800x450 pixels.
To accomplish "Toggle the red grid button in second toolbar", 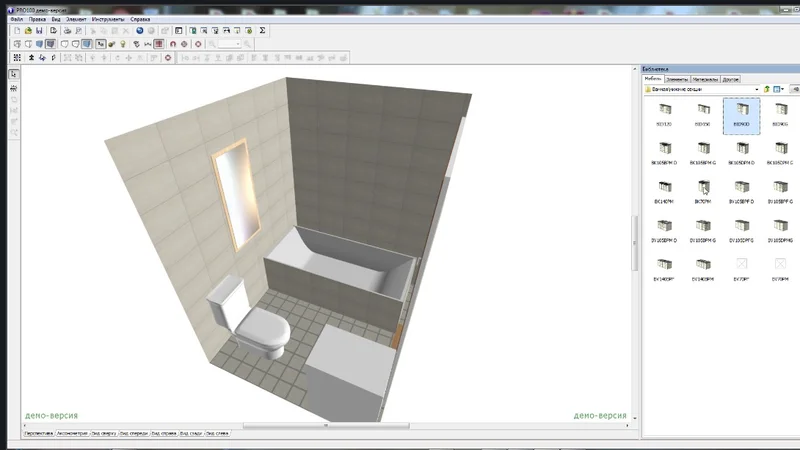I will coord(159,44).
